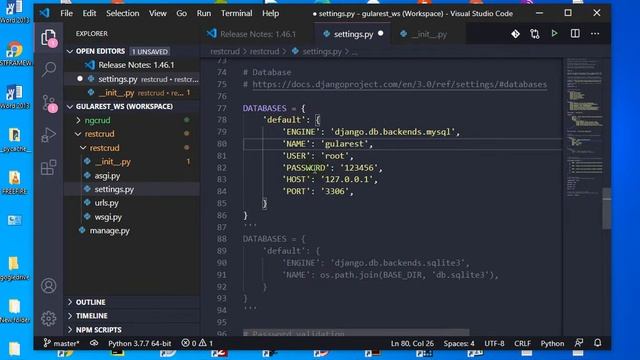
Task: Select settings.py entry in Open Editors
Action: tap(131, 79)
